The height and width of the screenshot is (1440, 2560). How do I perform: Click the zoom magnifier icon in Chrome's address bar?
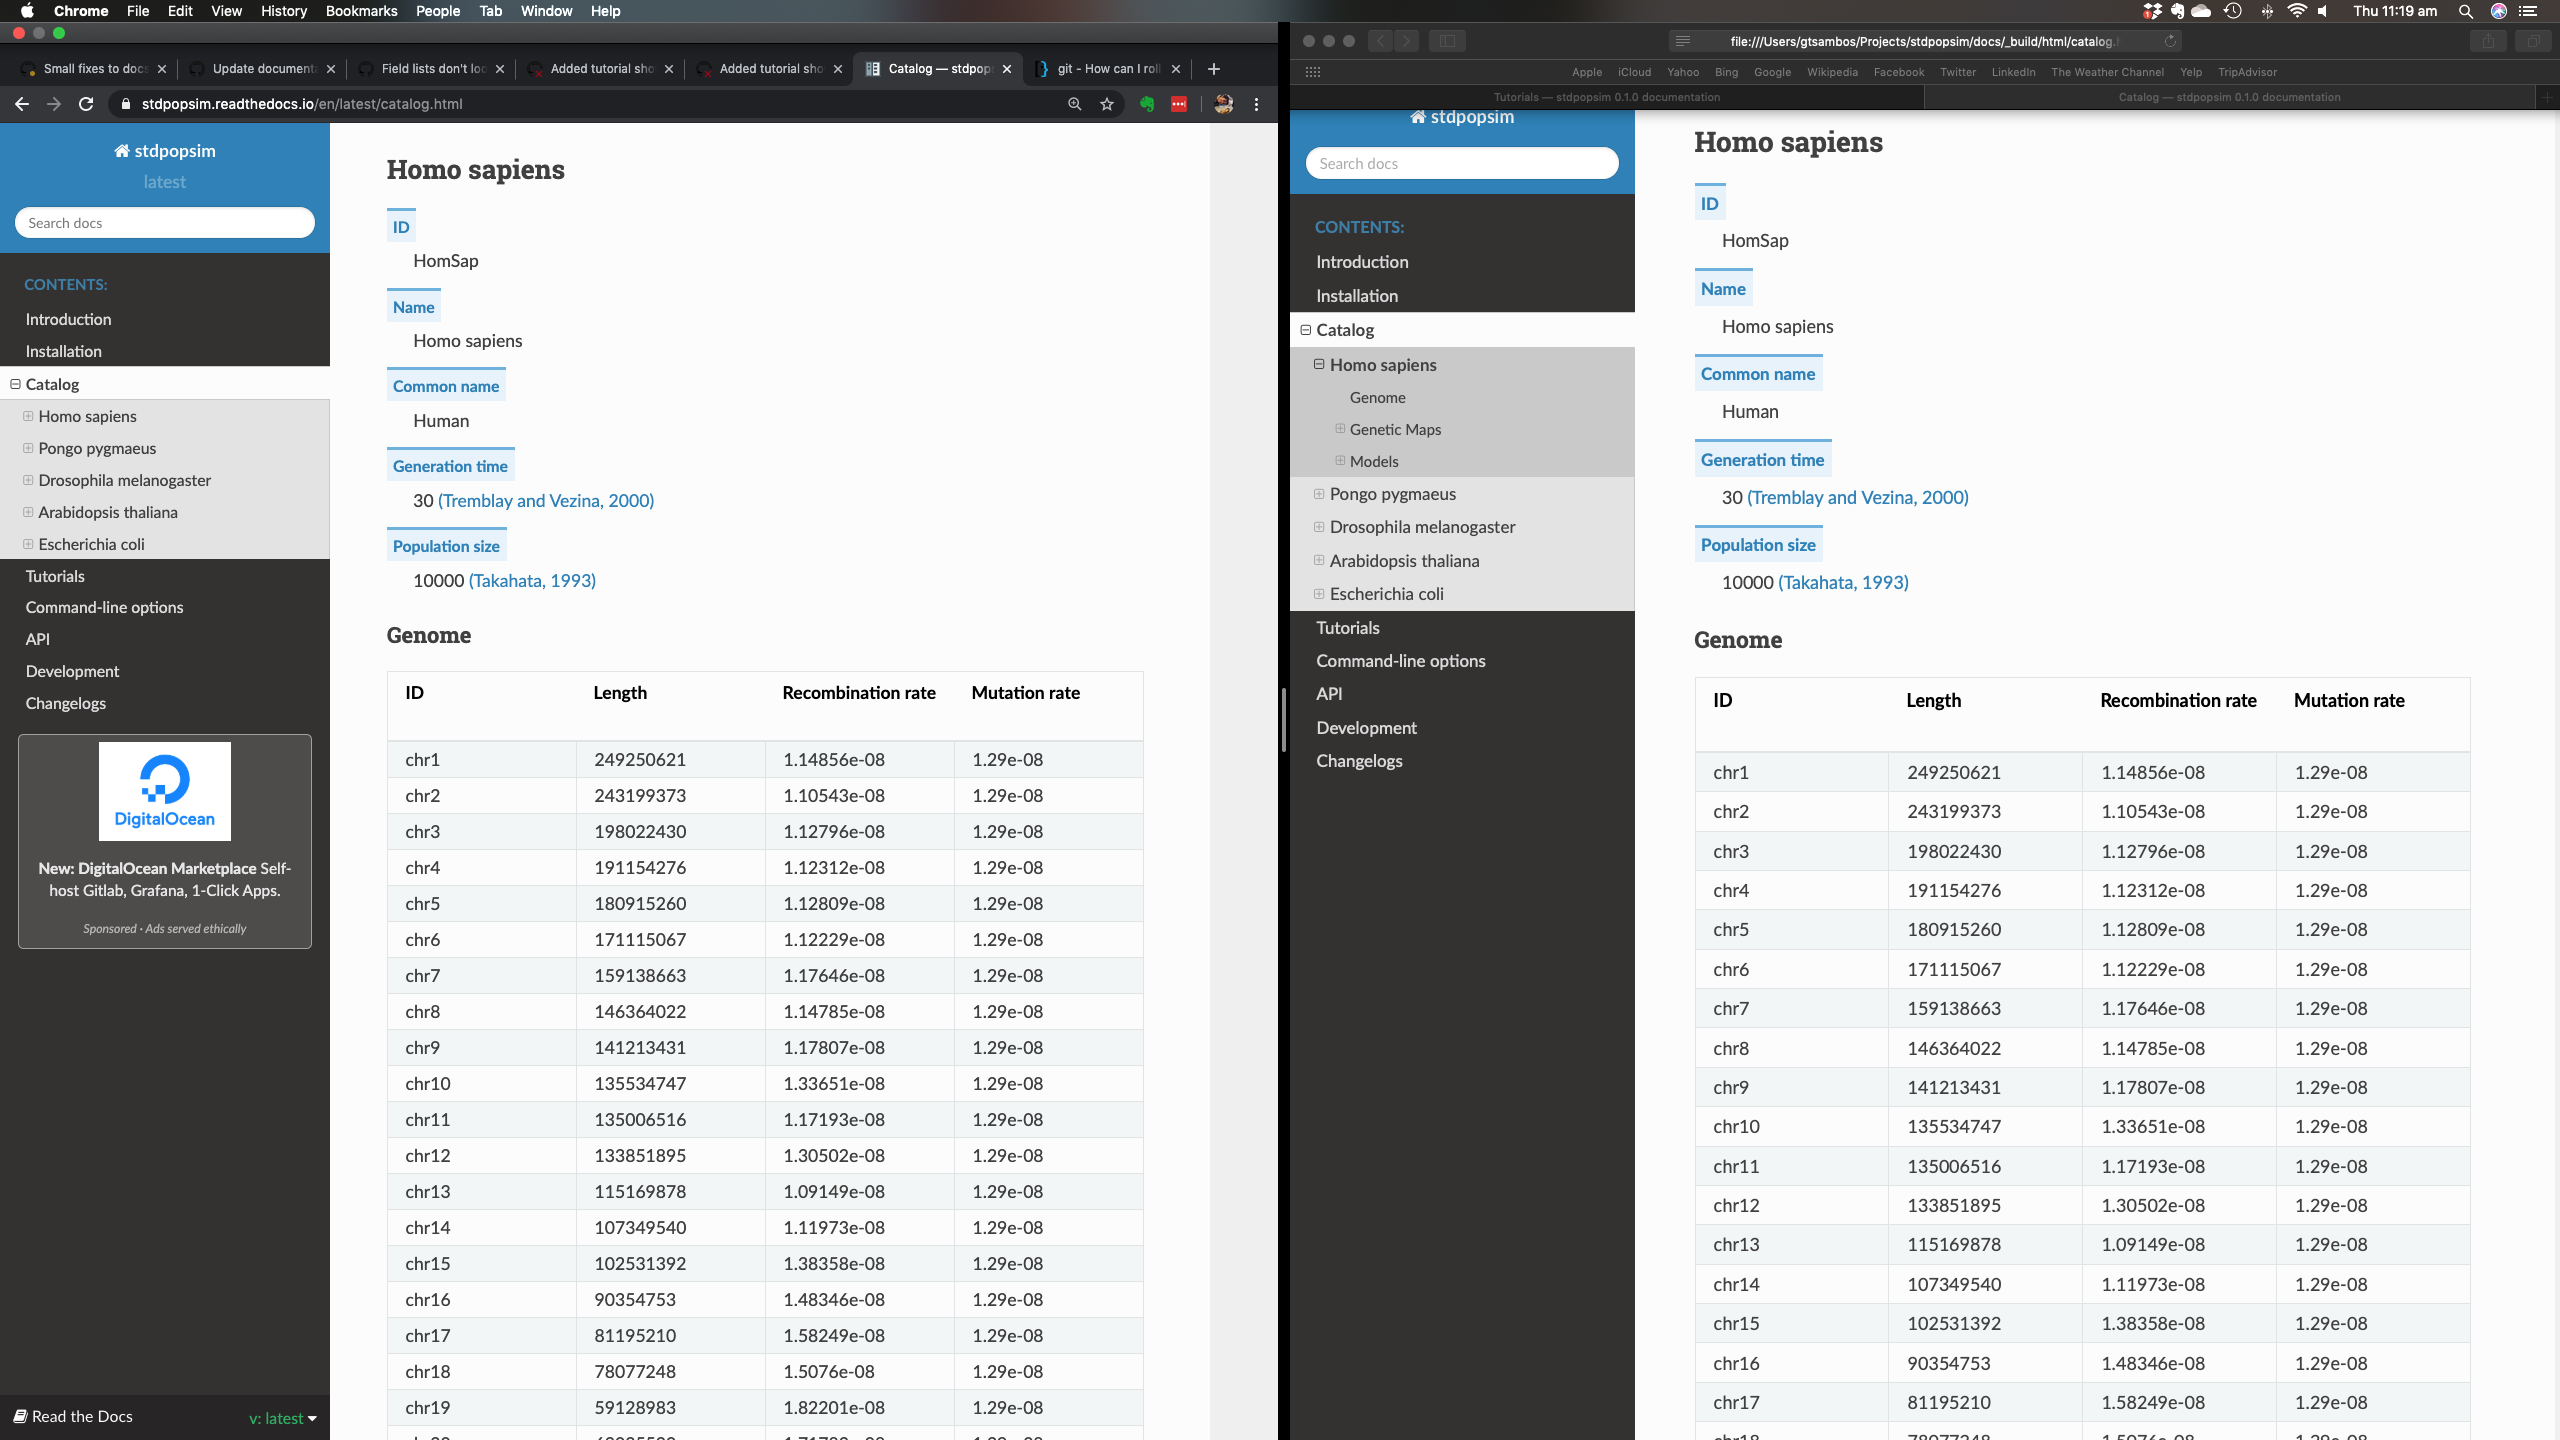click(x=1074, y=105)
